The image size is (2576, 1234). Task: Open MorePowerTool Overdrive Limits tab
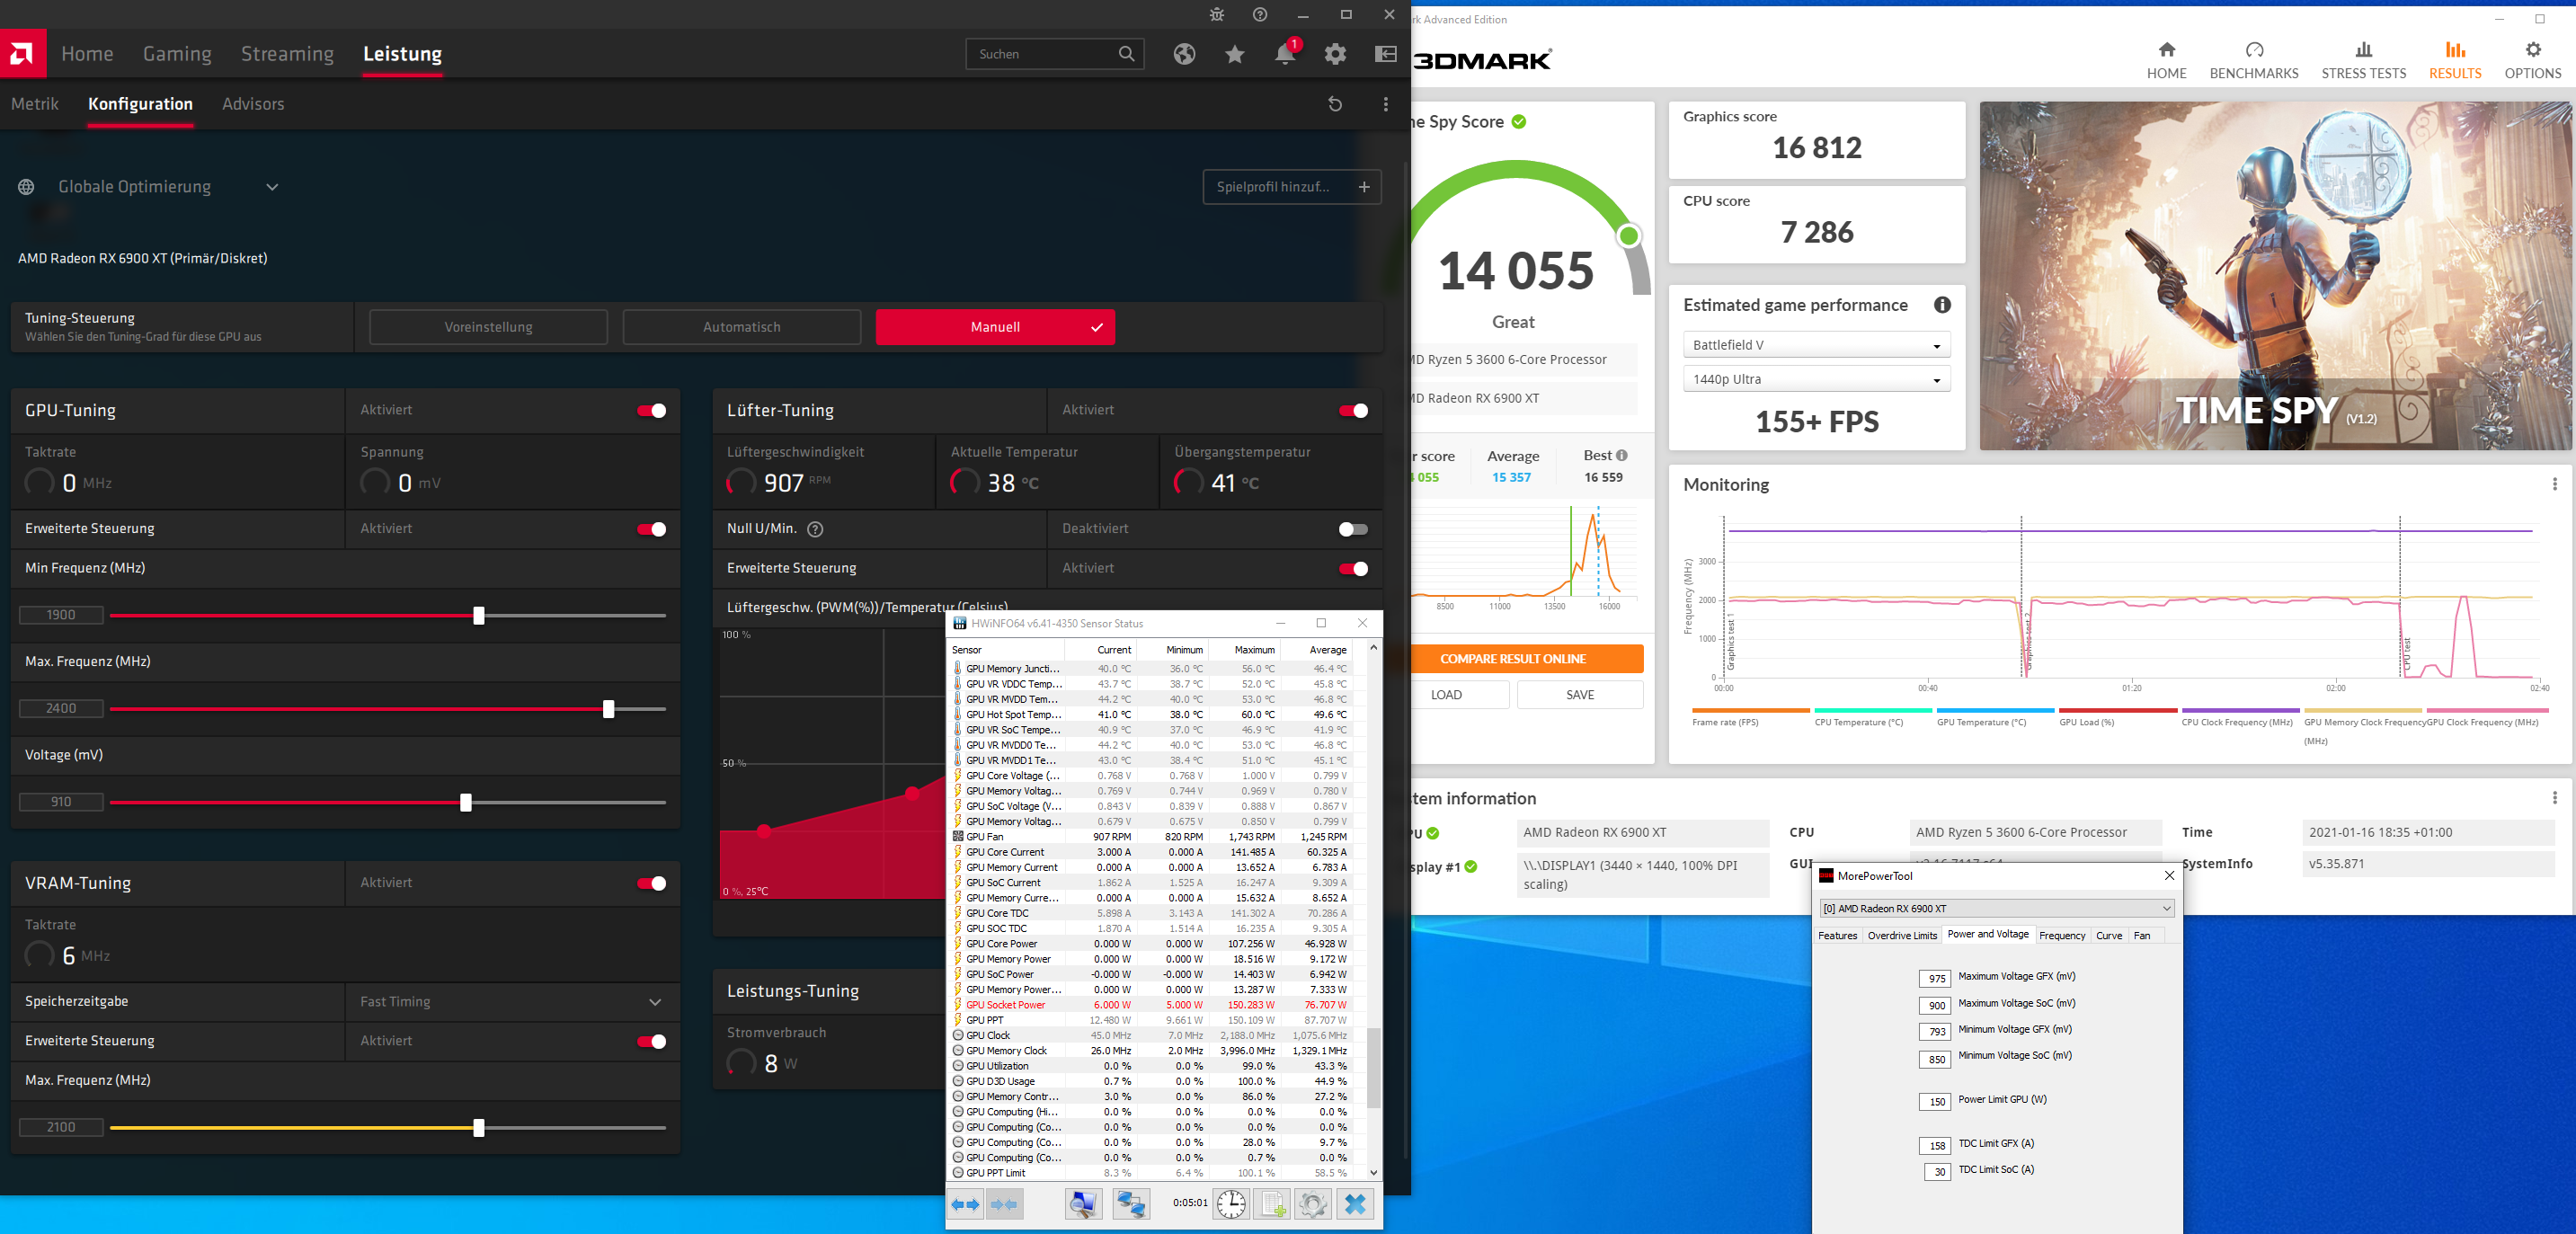1902,936
